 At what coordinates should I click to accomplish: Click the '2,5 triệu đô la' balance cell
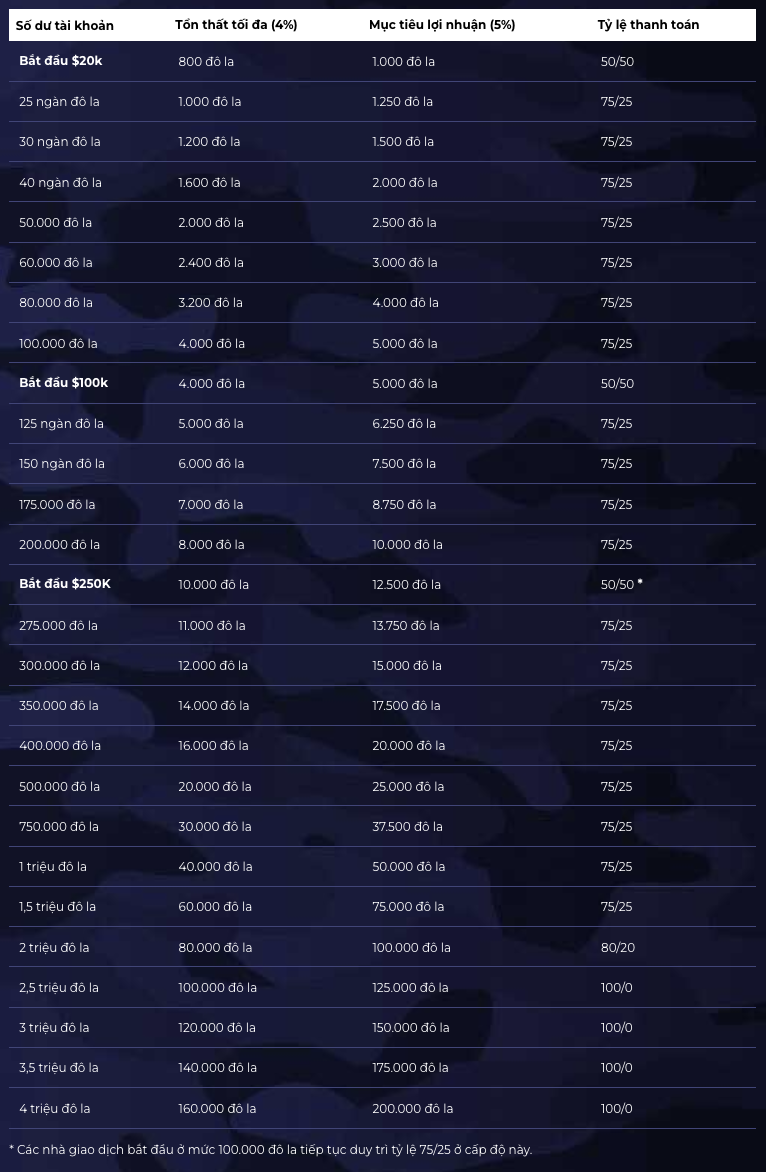click(x=59, y=988)
